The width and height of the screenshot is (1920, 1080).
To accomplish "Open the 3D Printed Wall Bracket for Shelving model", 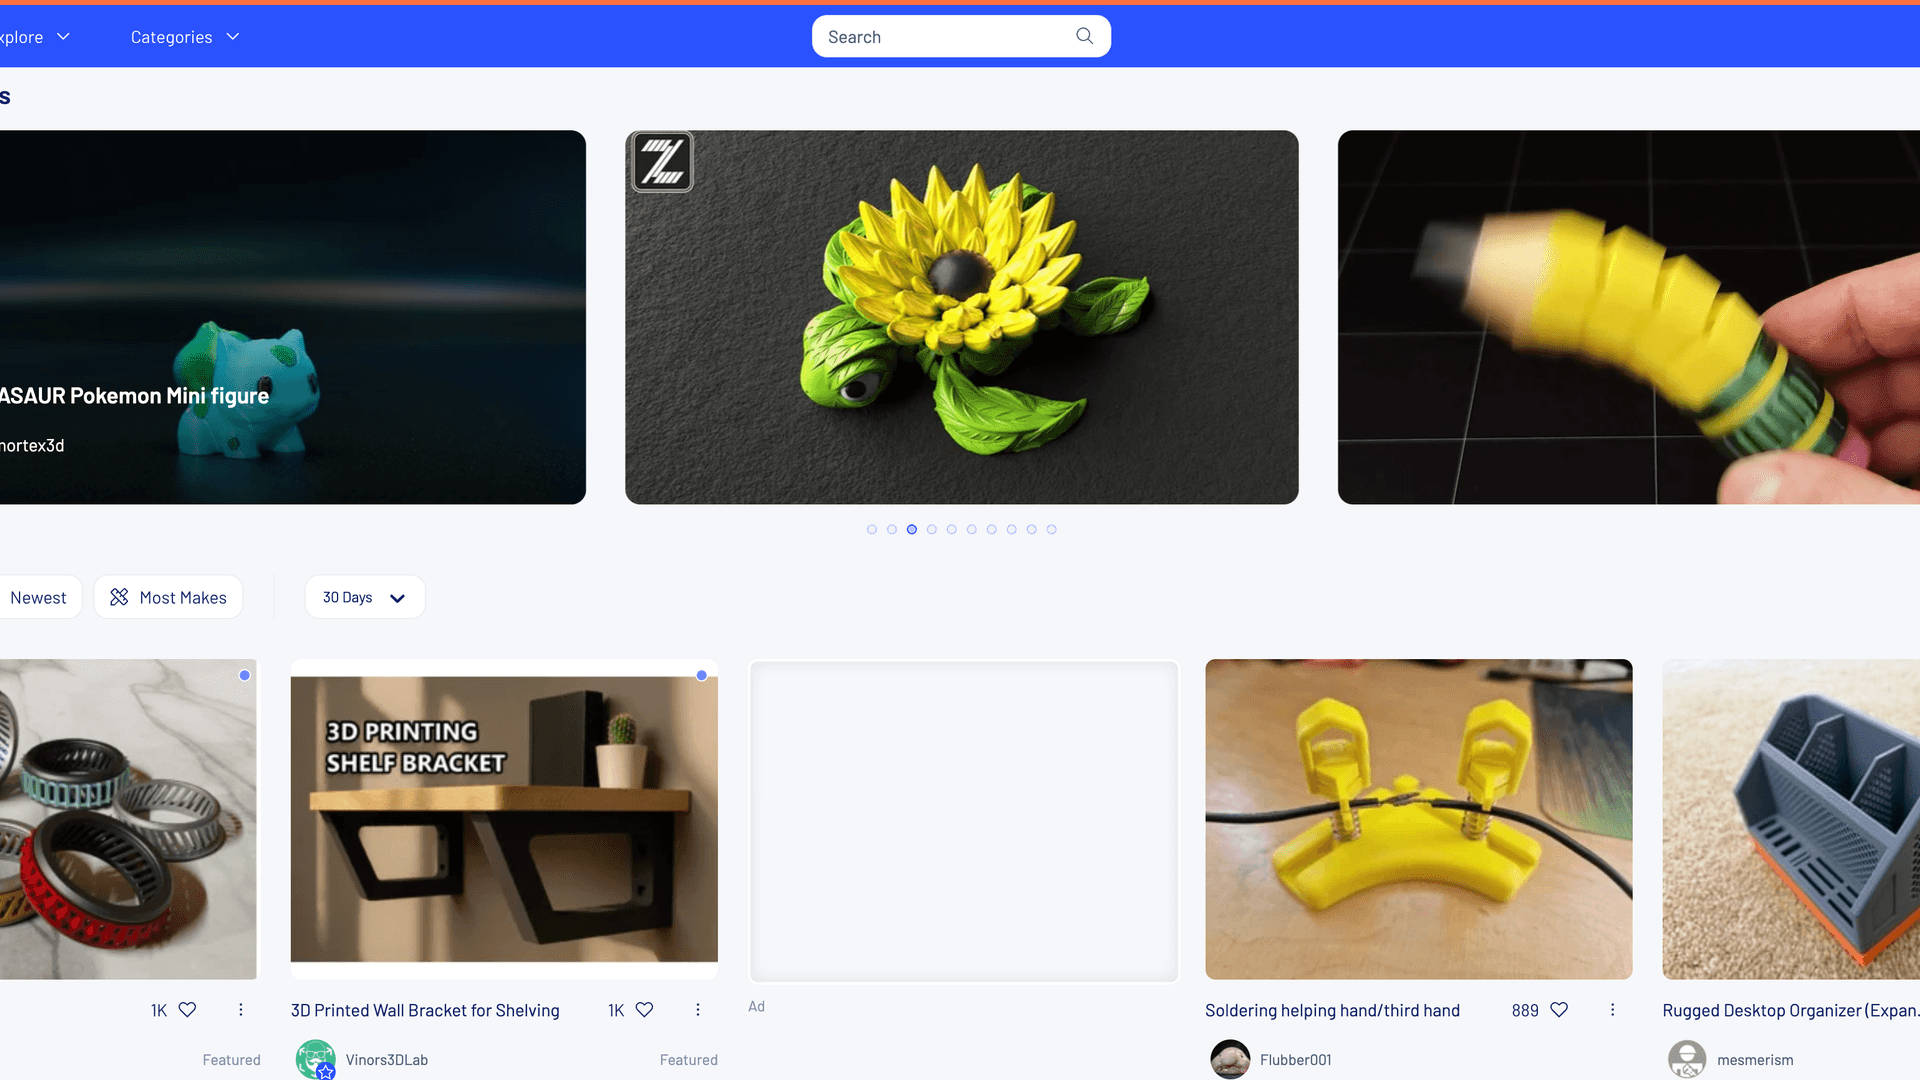I will click(x=424, y=1010).
